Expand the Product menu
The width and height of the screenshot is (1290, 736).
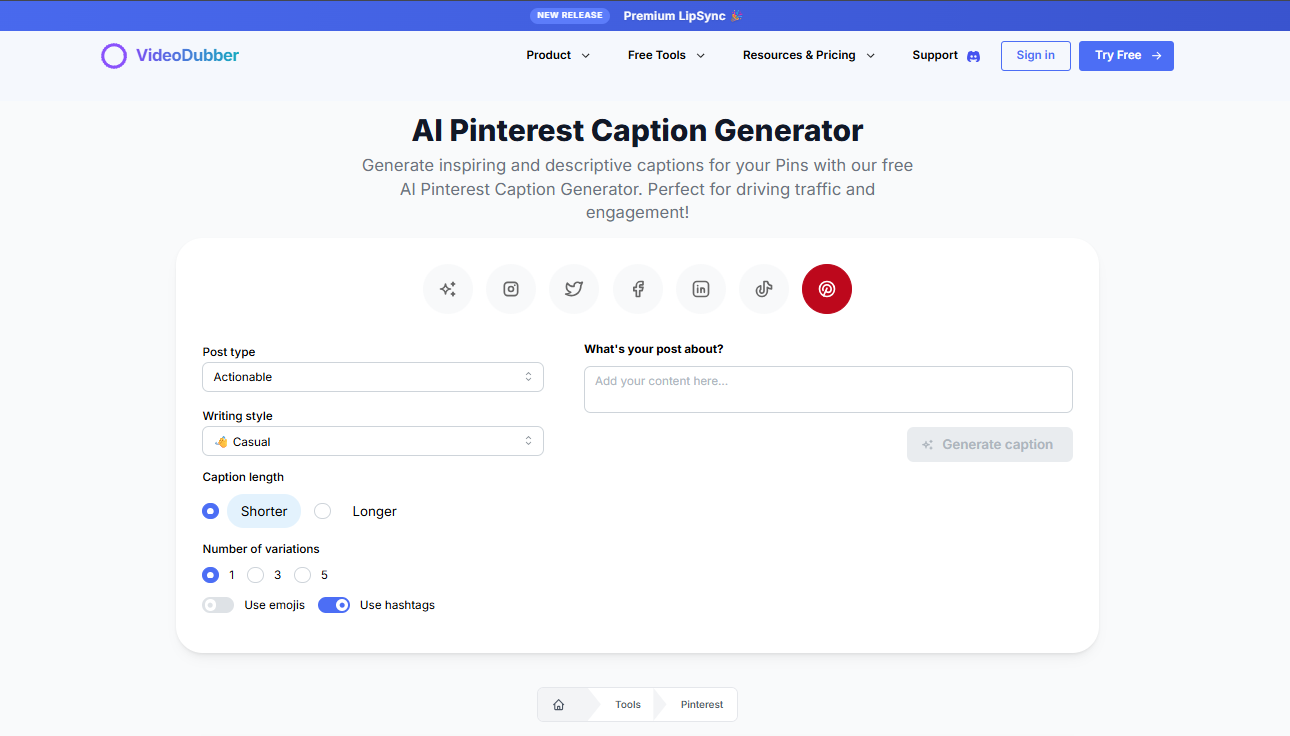(558, 55)
